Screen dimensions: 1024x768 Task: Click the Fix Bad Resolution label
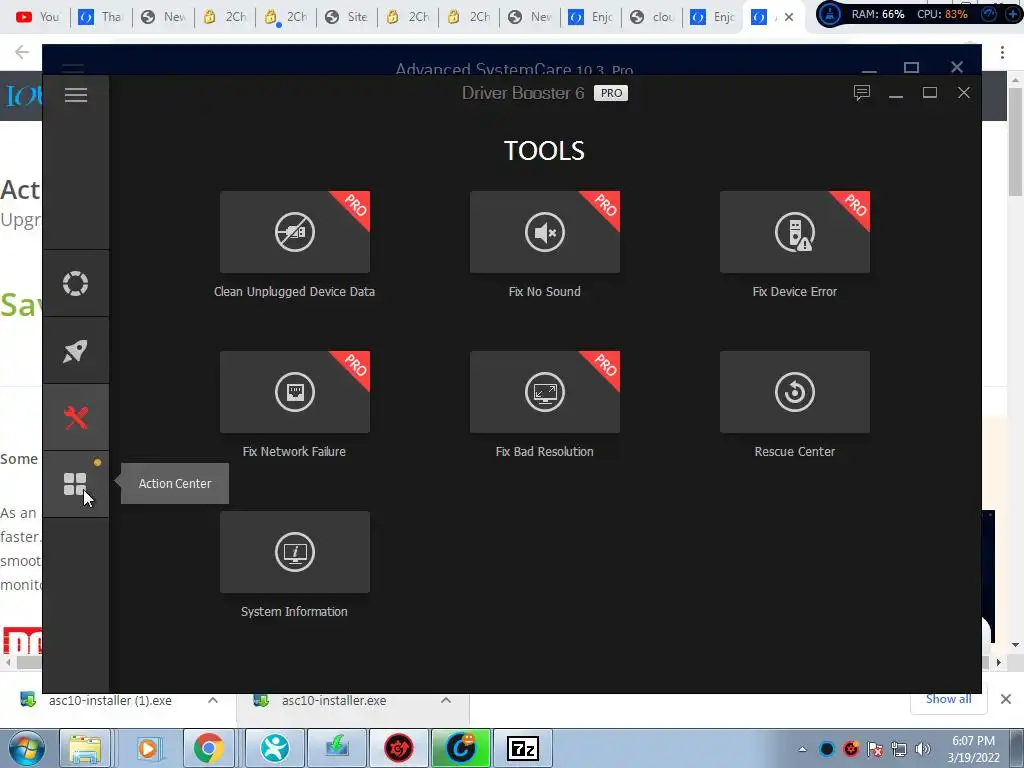click(x=545, y=452)
